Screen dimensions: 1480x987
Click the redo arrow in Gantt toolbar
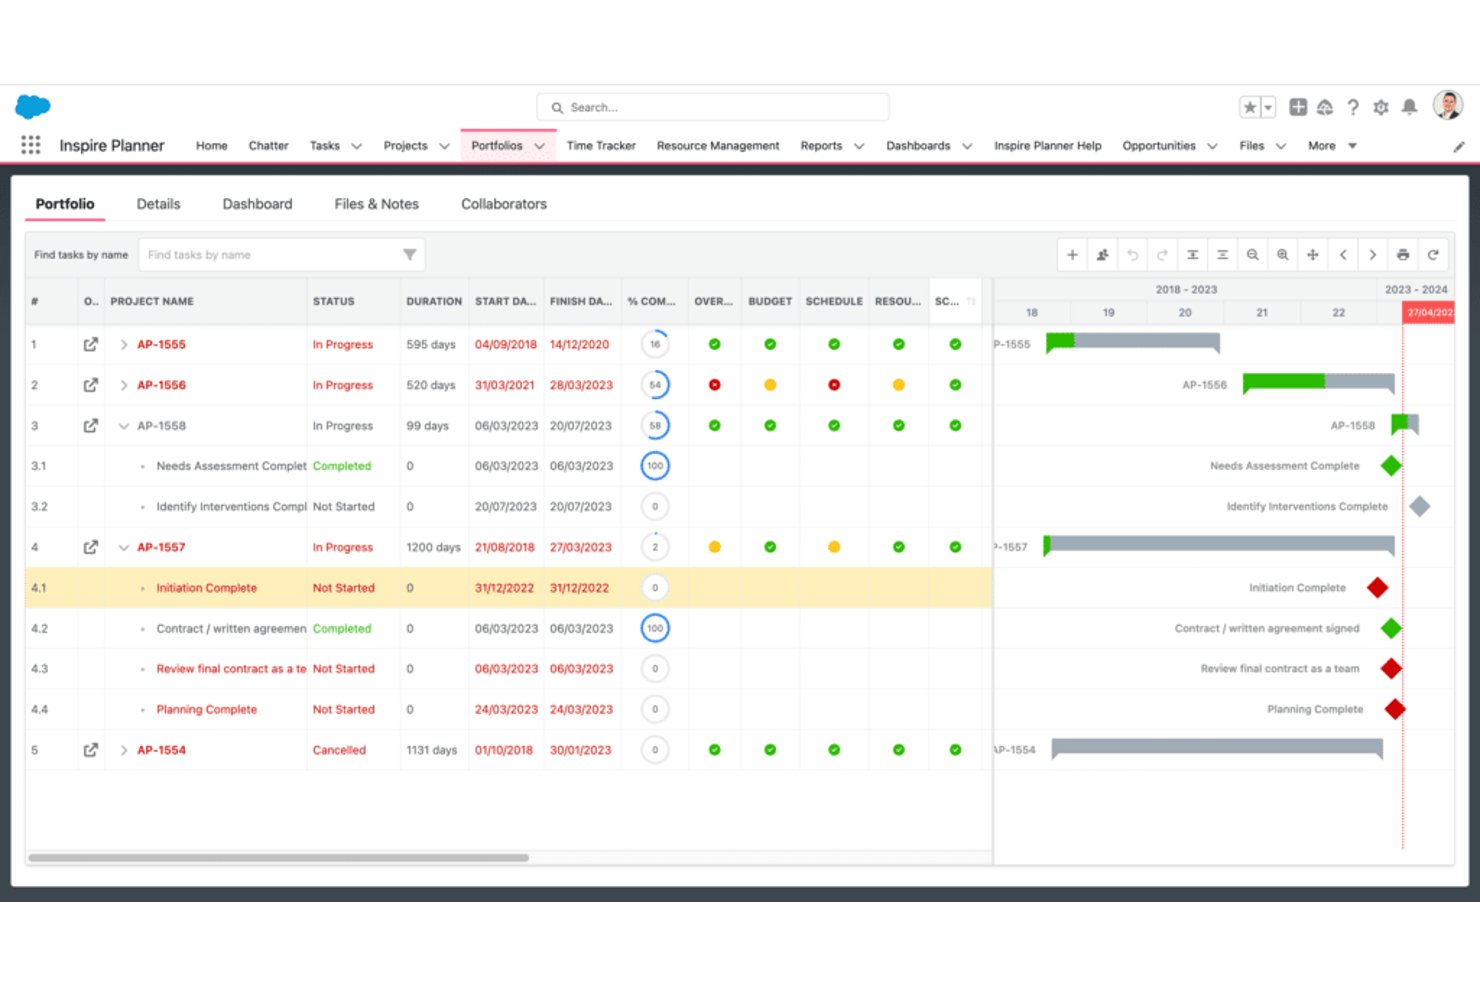coord(1162,255)
